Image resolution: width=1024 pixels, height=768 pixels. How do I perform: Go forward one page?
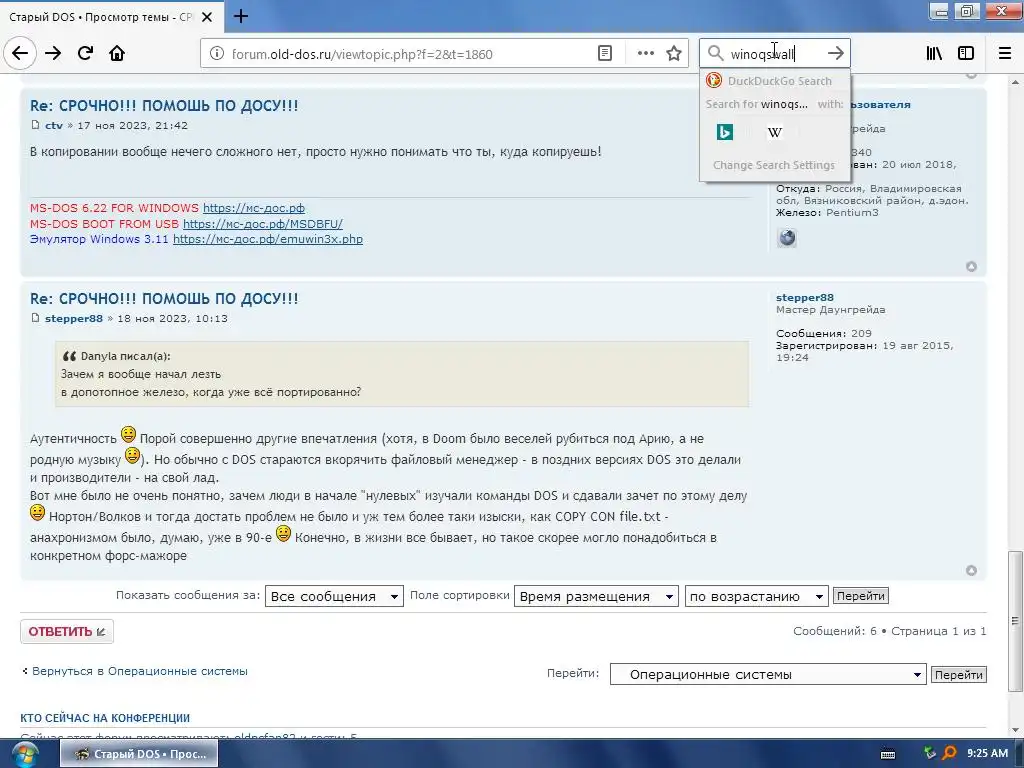click(x=53, y=53)
